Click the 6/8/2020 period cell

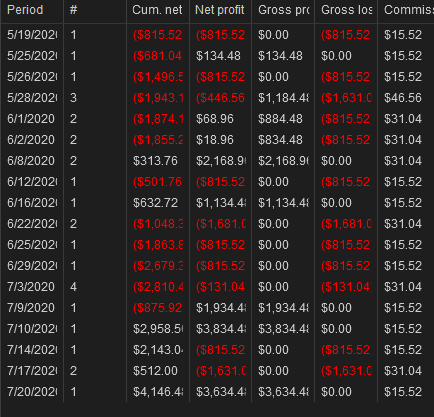[x=31, y=161]
